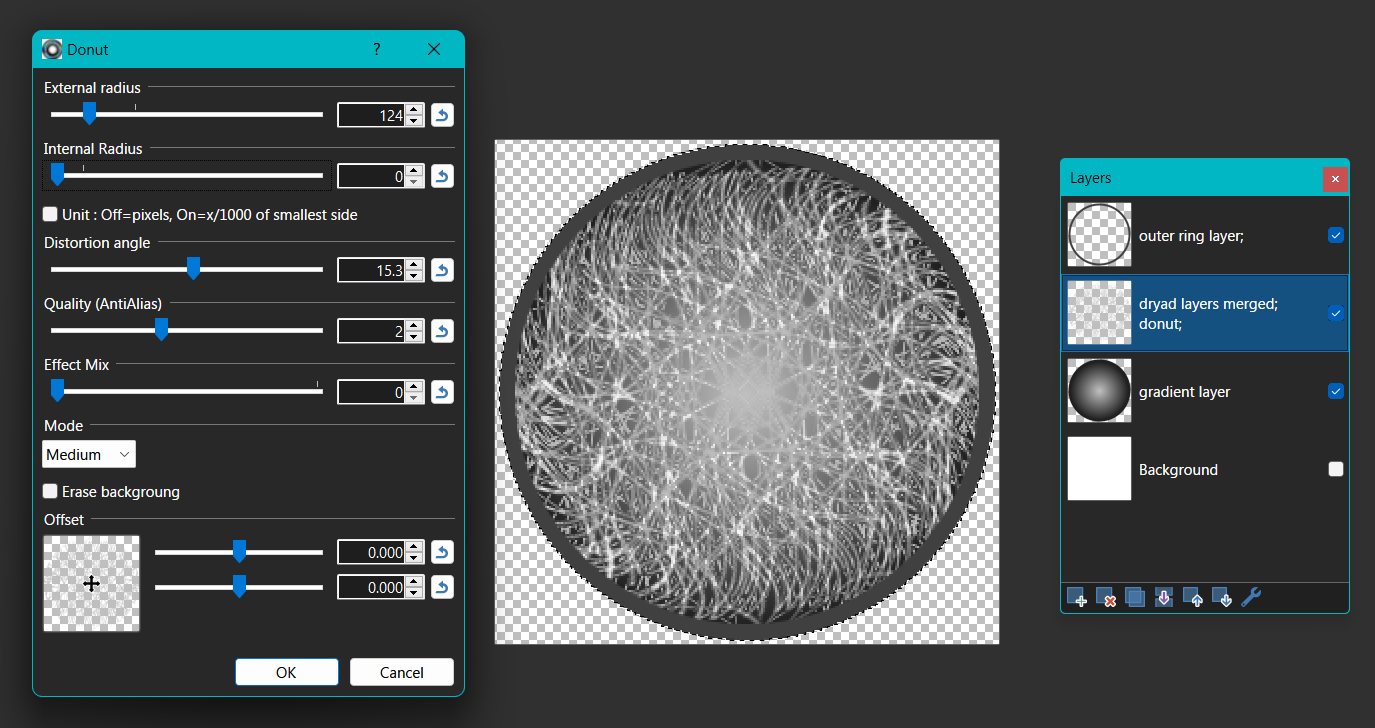This screenshot has height=728, width=1375.
Task: Select the Background layer thumbnail
Action: 1099,469
